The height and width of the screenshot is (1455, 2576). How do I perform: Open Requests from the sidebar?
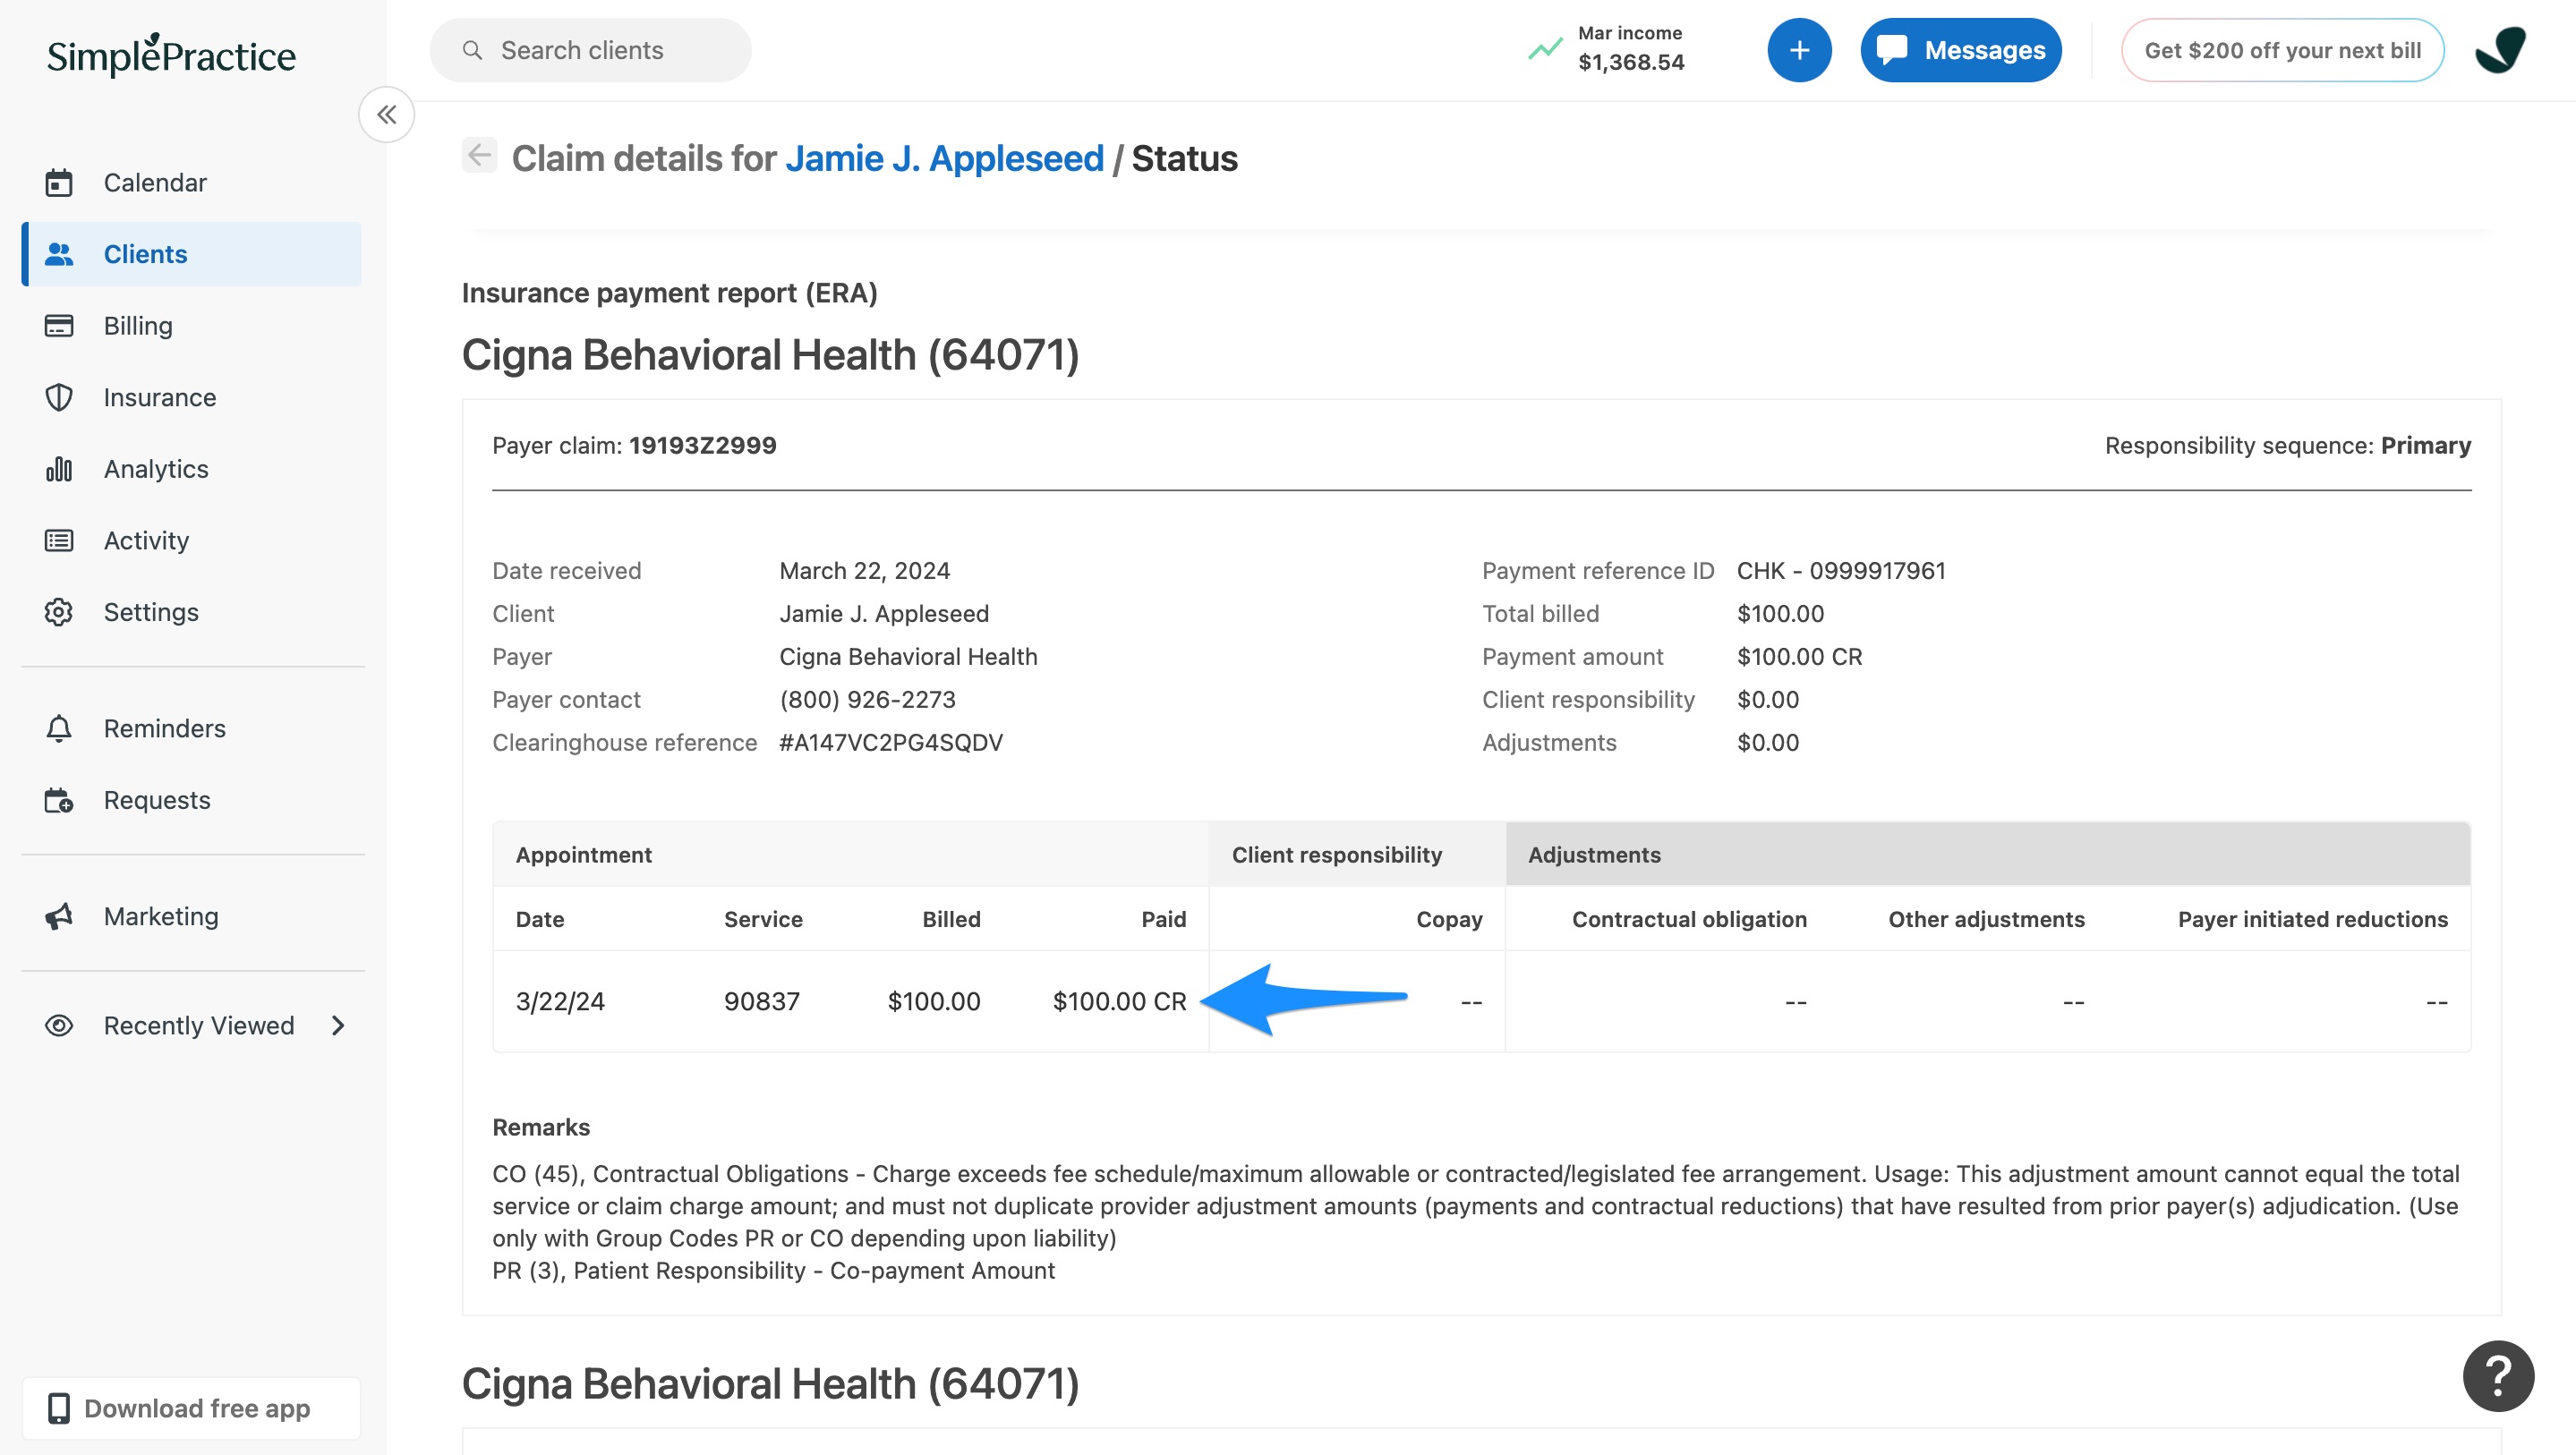[192, 800]
